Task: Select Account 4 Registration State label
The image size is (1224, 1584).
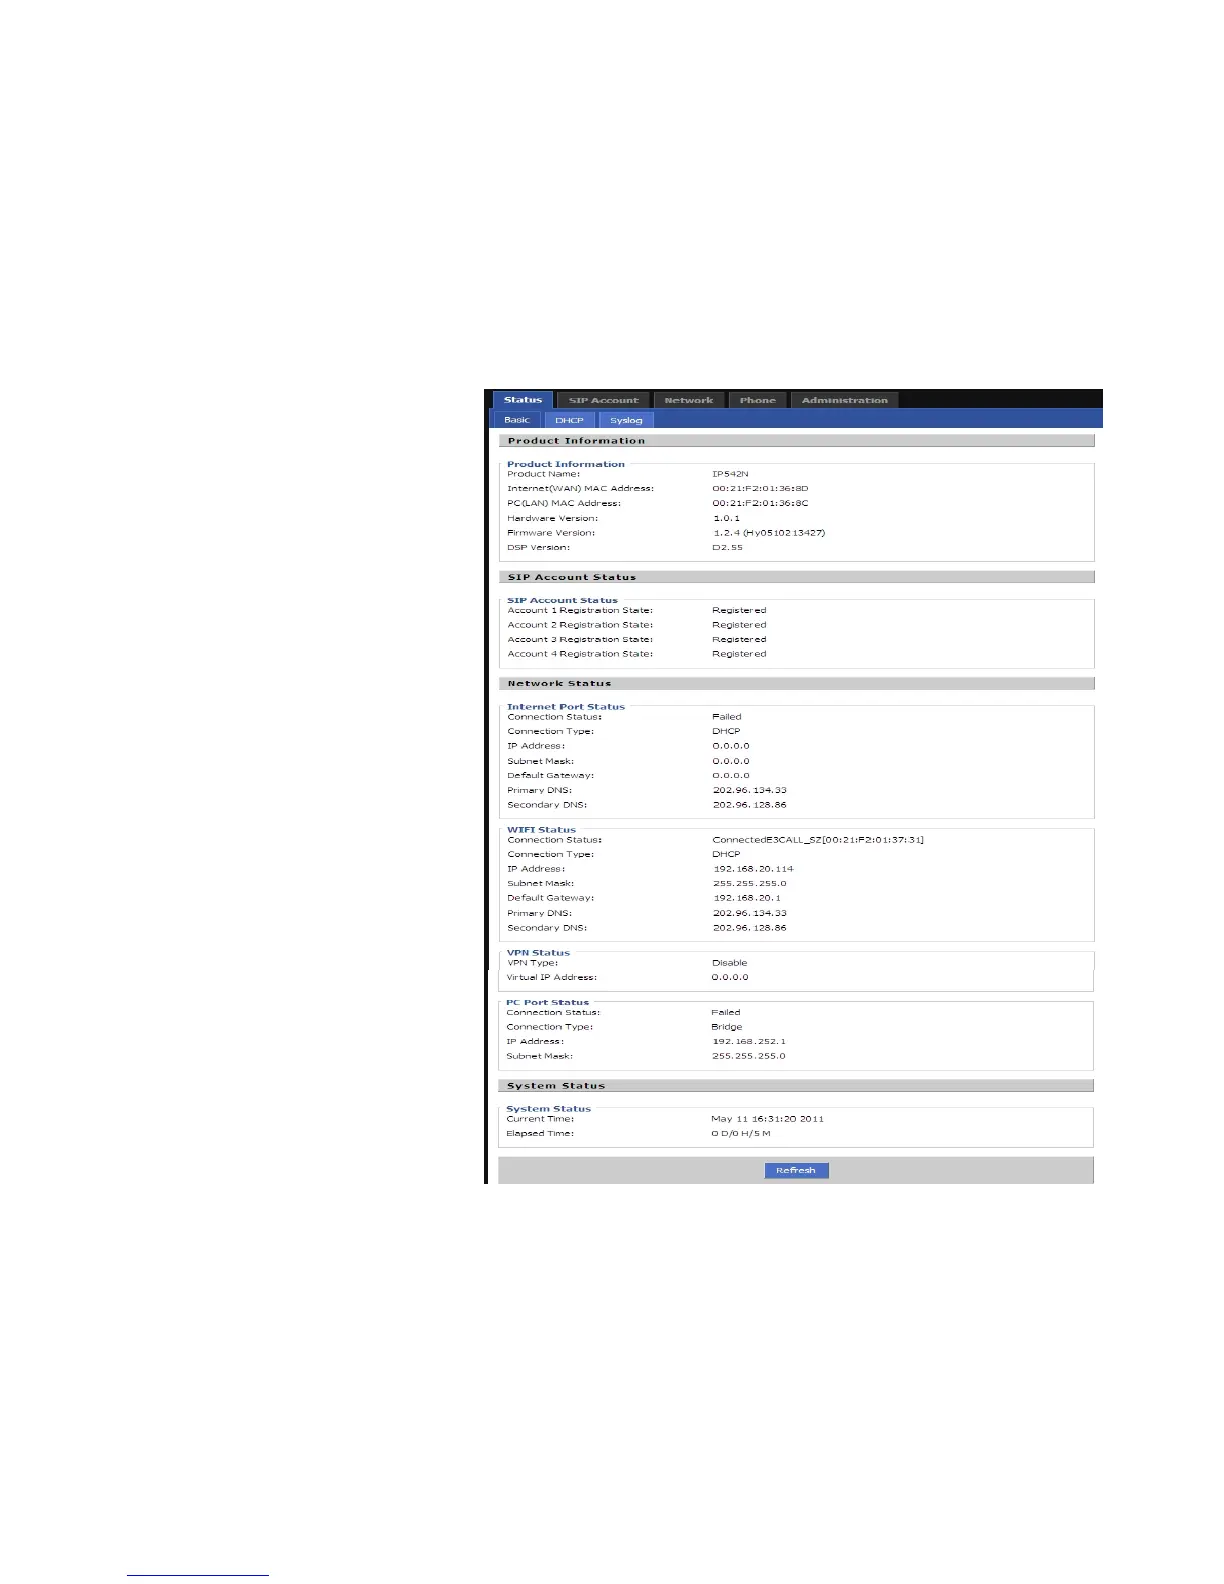Action: click(x=580, y=654)
